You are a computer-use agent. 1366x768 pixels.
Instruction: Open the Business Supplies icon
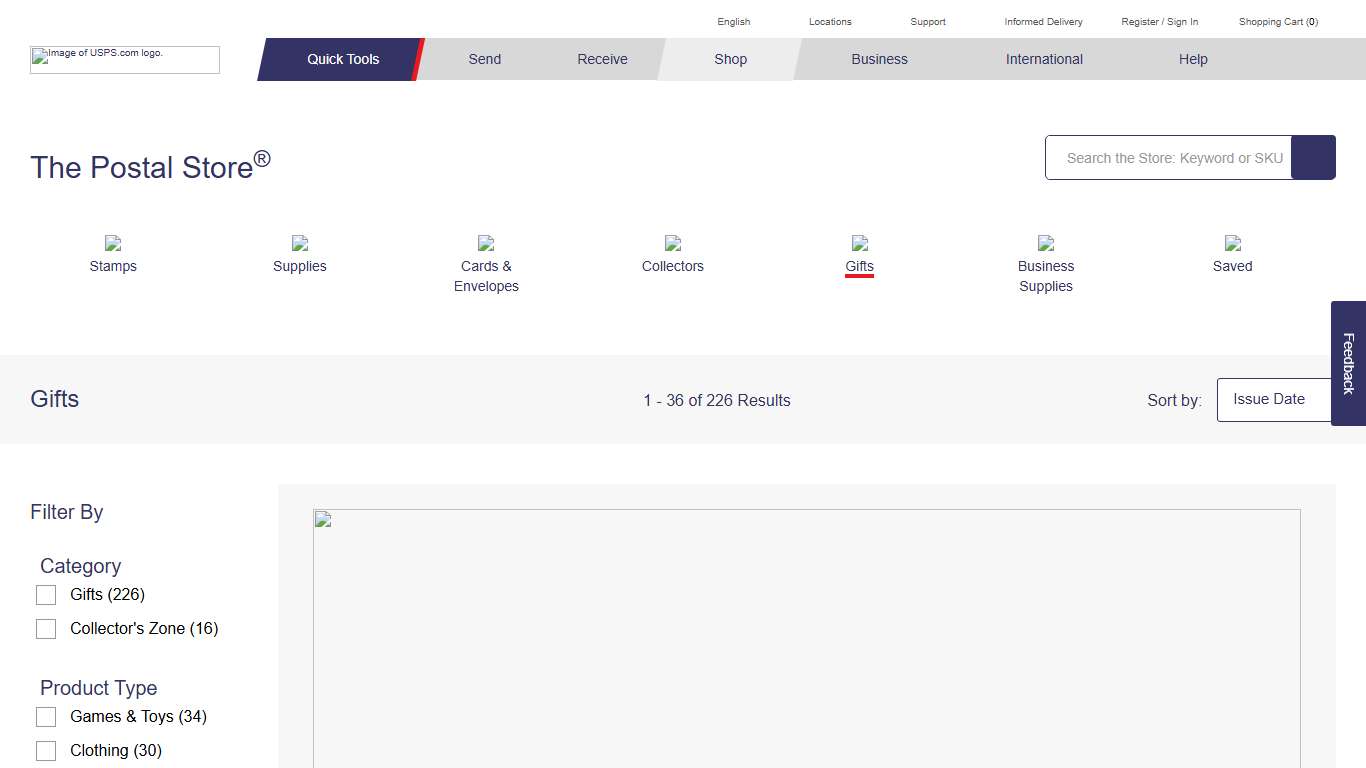point(1046,243)
